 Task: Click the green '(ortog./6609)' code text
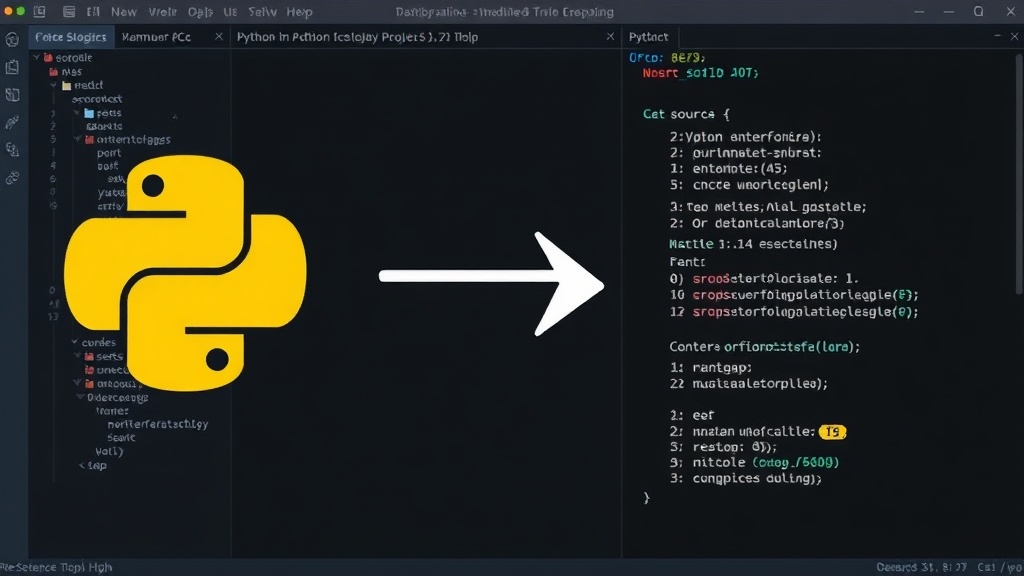click(795, 462)
